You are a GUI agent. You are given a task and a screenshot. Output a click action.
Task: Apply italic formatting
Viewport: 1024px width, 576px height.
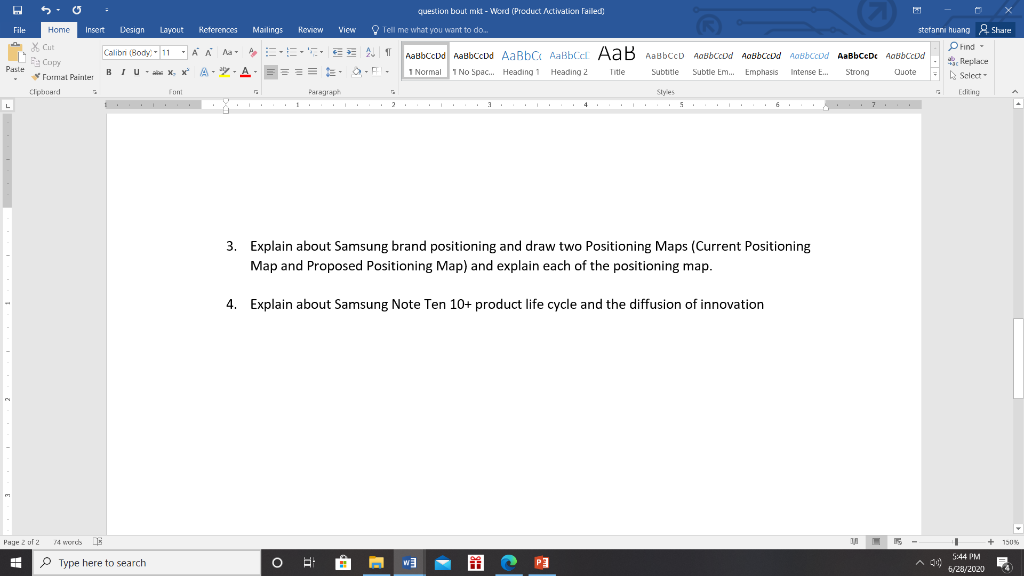click(x=122, y=71)
